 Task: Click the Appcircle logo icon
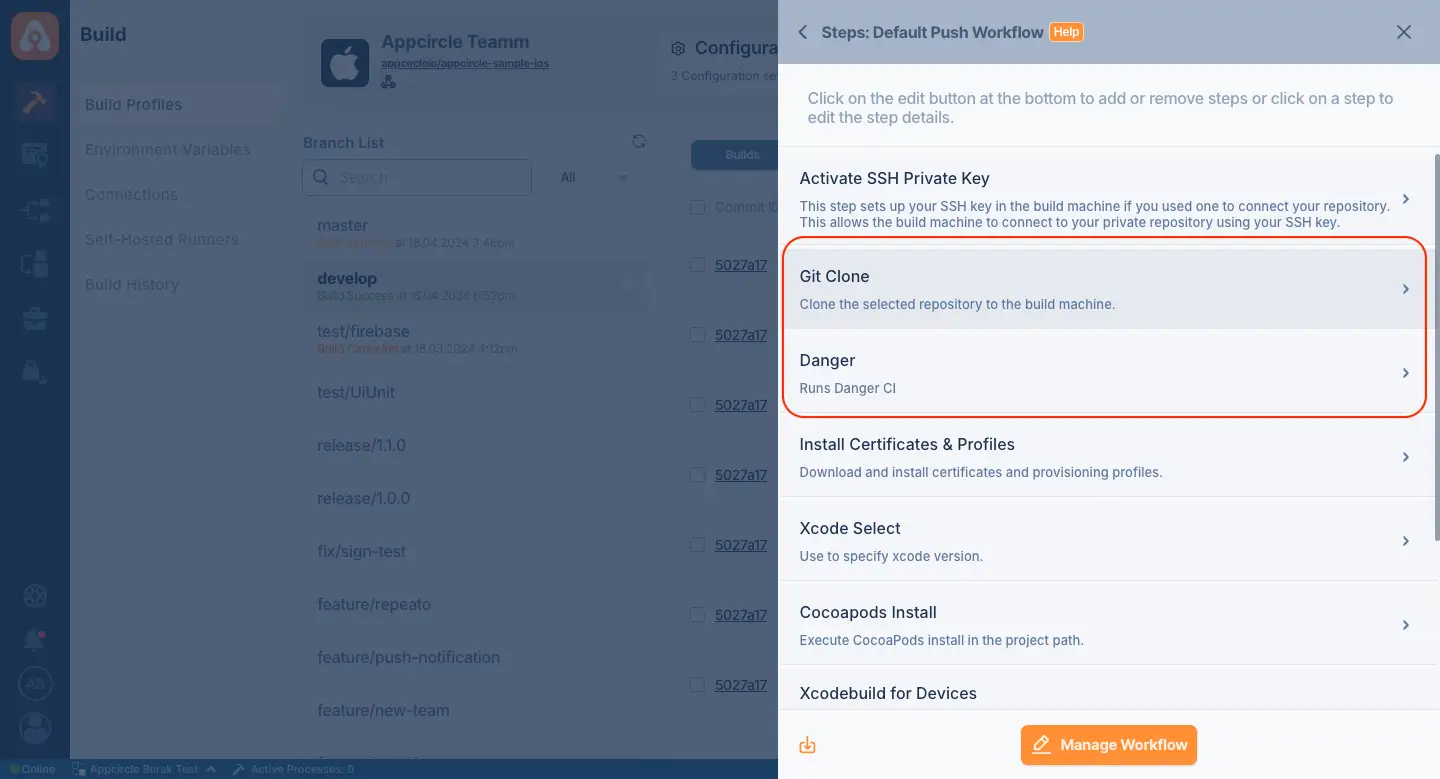(x=35, y=36)
